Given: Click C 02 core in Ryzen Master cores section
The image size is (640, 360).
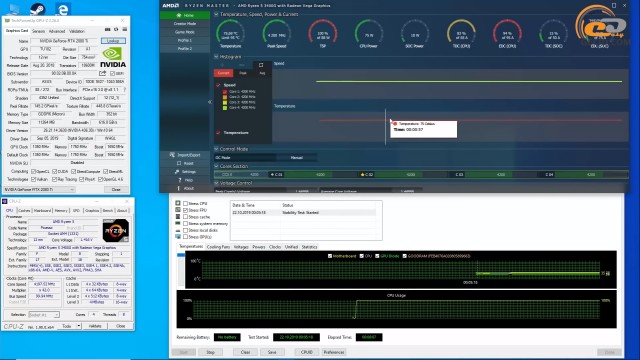Looking at the screenshot, I should (367, 175).
